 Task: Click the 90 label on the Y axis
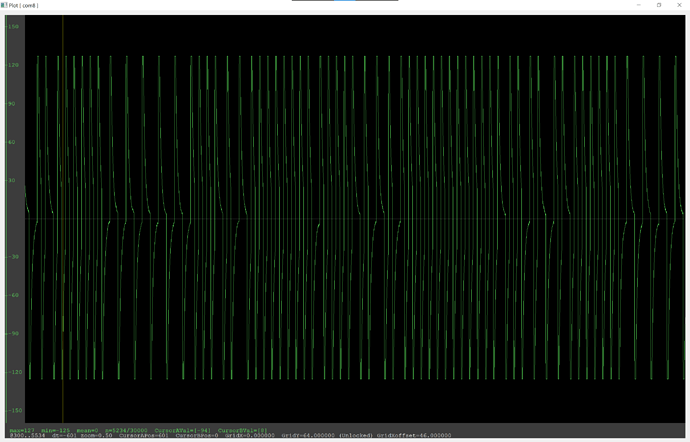(x=11, y=103)
